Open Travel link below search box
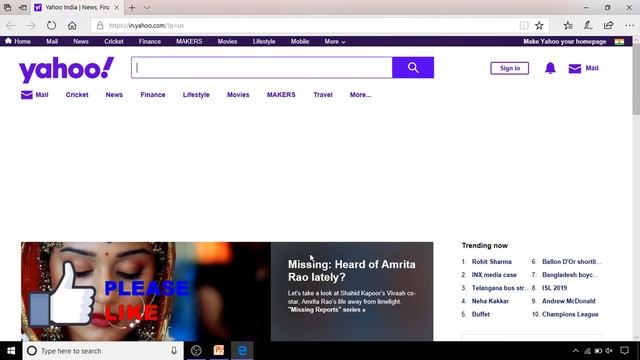 pos(323,95)
